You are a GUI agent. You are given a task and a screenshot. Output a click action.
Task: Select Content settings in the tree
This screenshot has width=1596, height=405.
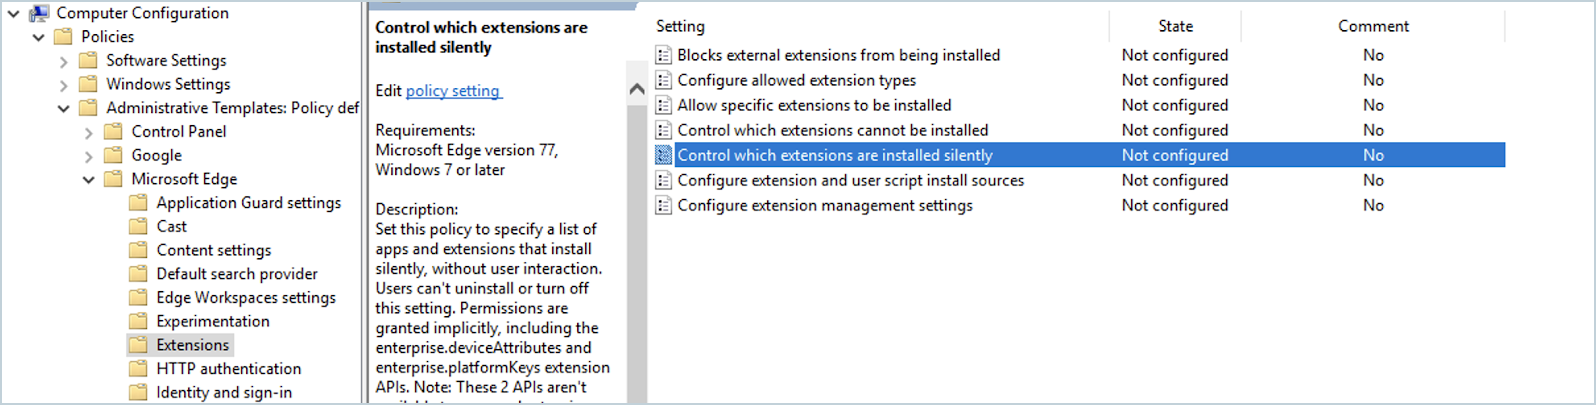coord(213,250)
